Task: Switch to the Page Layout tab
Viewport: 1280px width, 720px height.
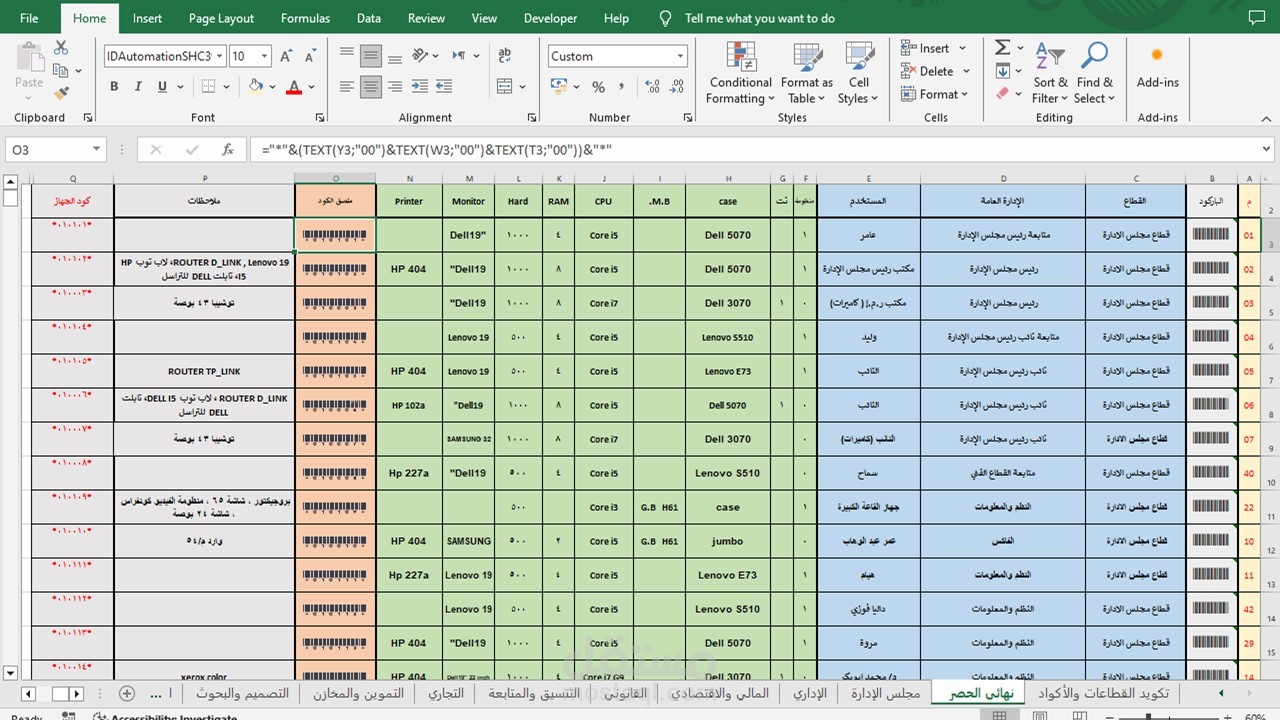Action: [x=221, y=18]
